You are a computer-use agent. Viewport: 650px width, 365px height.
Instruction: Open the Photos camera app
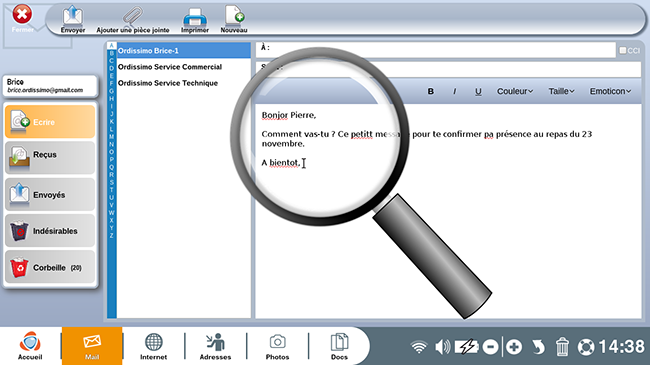pos(277,342)
